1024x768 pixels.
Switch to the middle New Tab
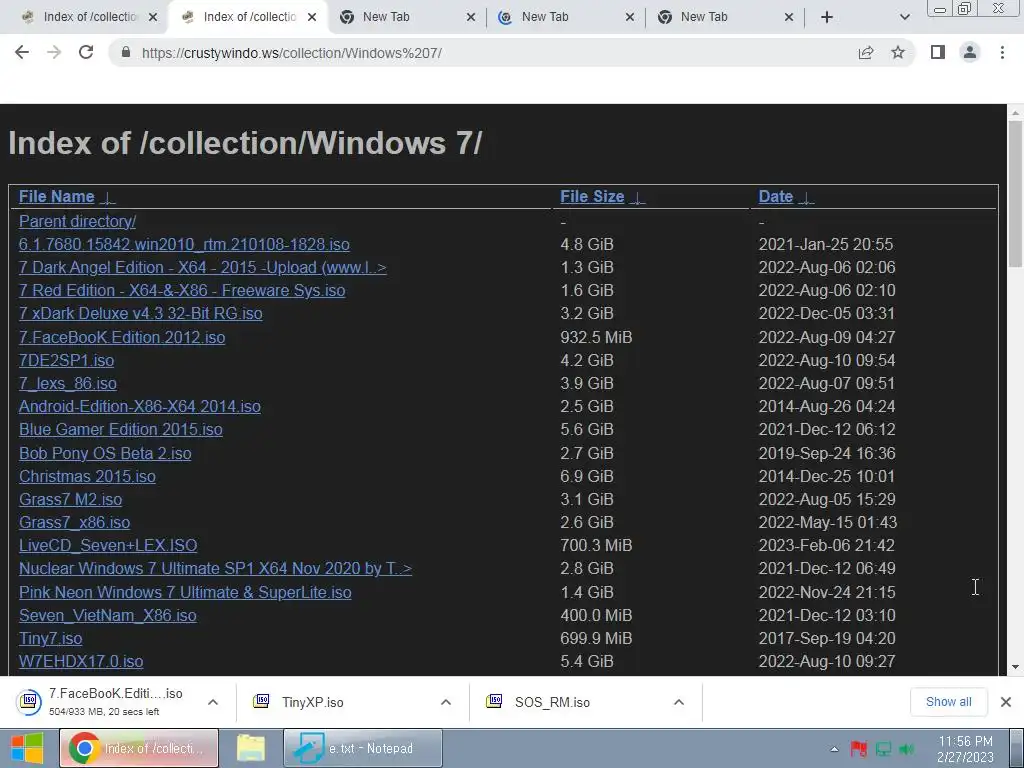[564, 17]
